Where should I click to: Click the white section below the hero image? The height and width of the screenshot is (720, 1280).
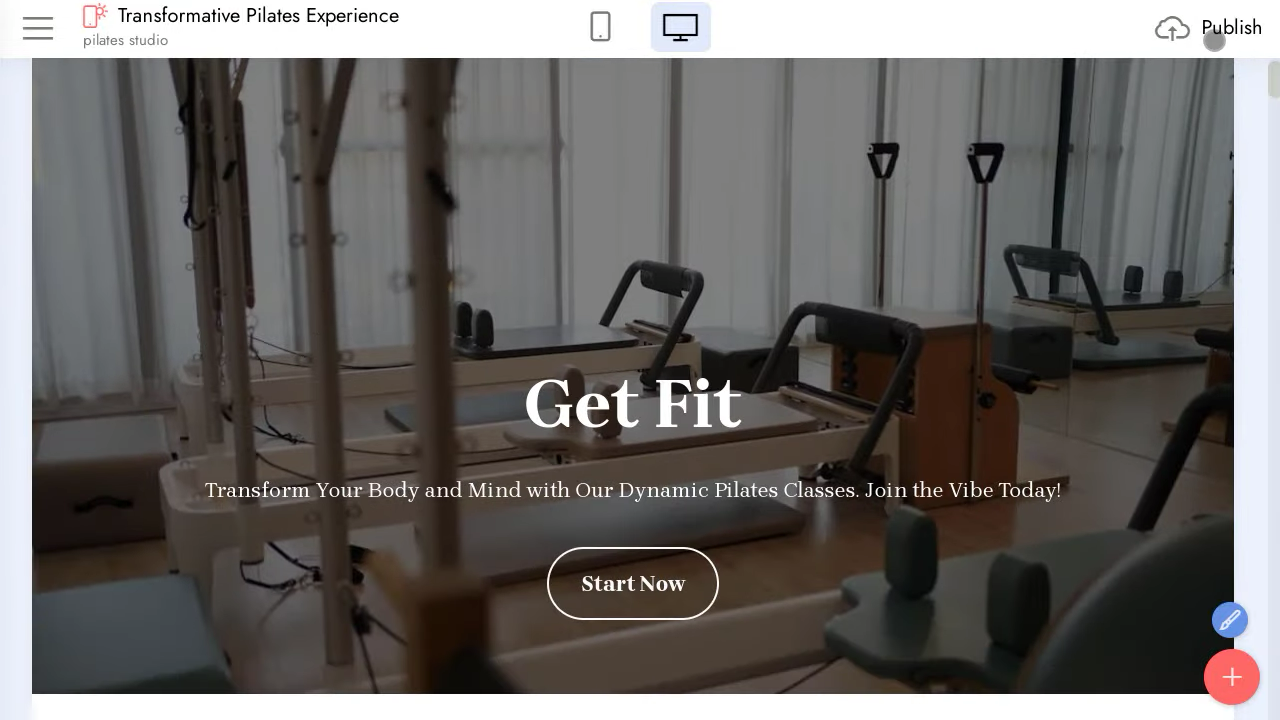click(633, 707)
